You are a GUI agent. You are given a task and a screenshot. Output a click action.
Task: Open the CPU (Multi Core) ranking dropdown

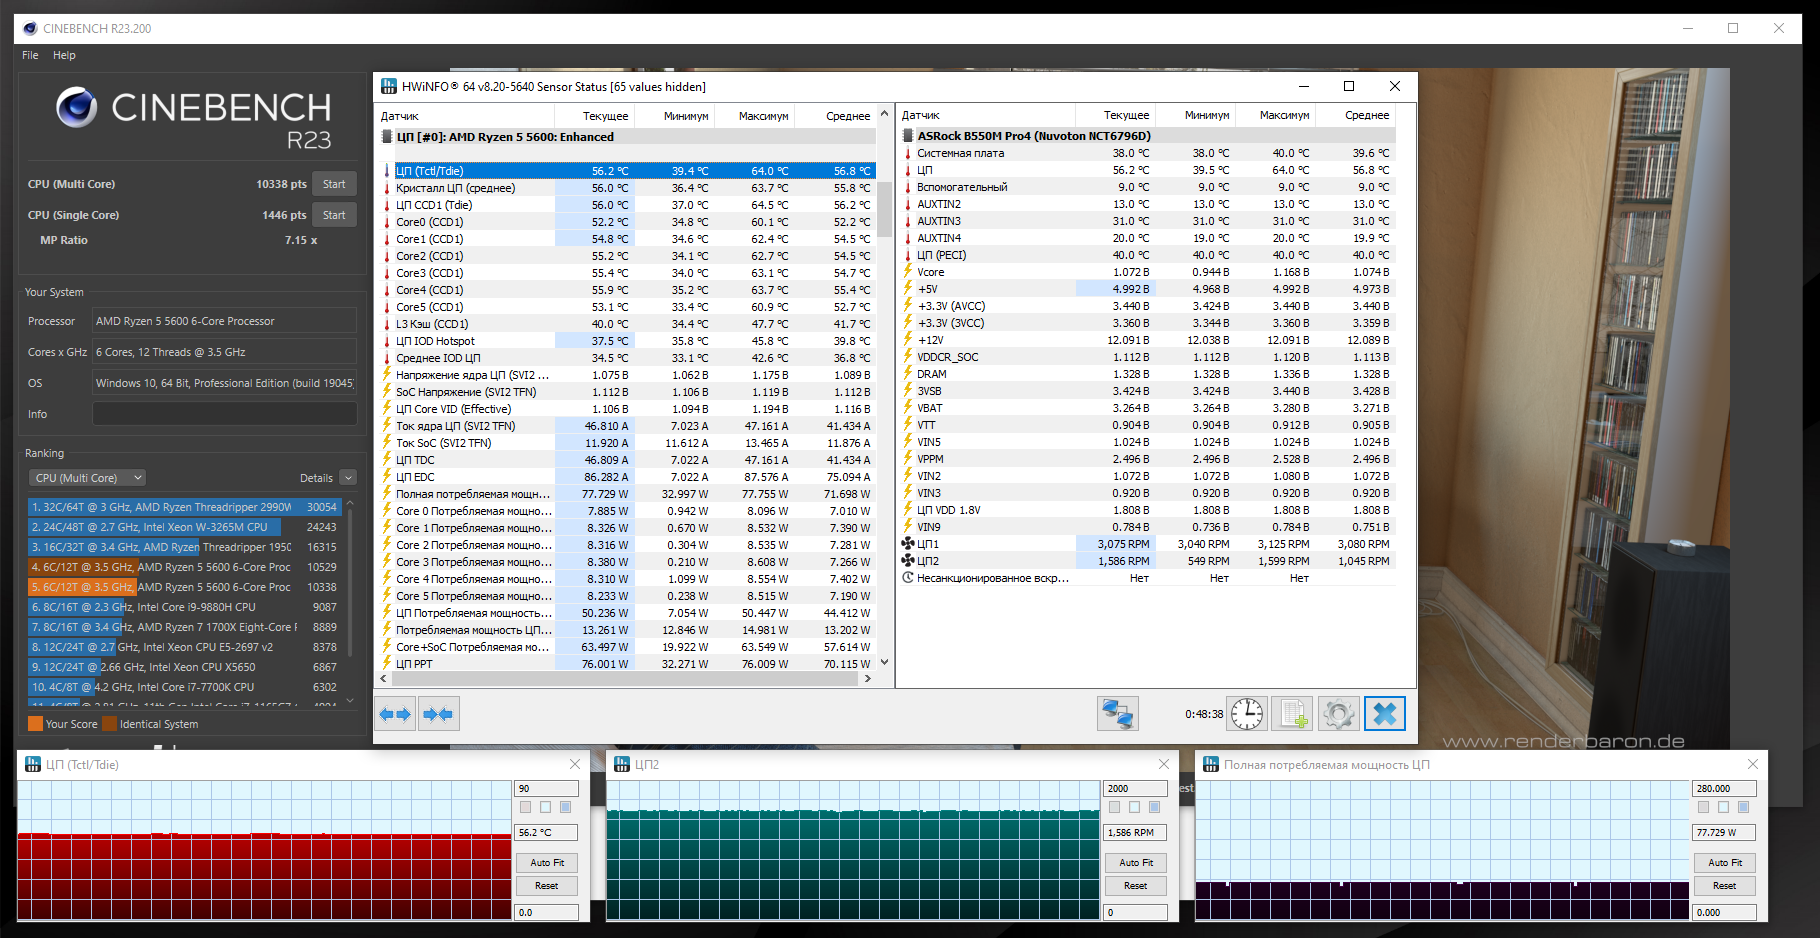coord(88,478)
